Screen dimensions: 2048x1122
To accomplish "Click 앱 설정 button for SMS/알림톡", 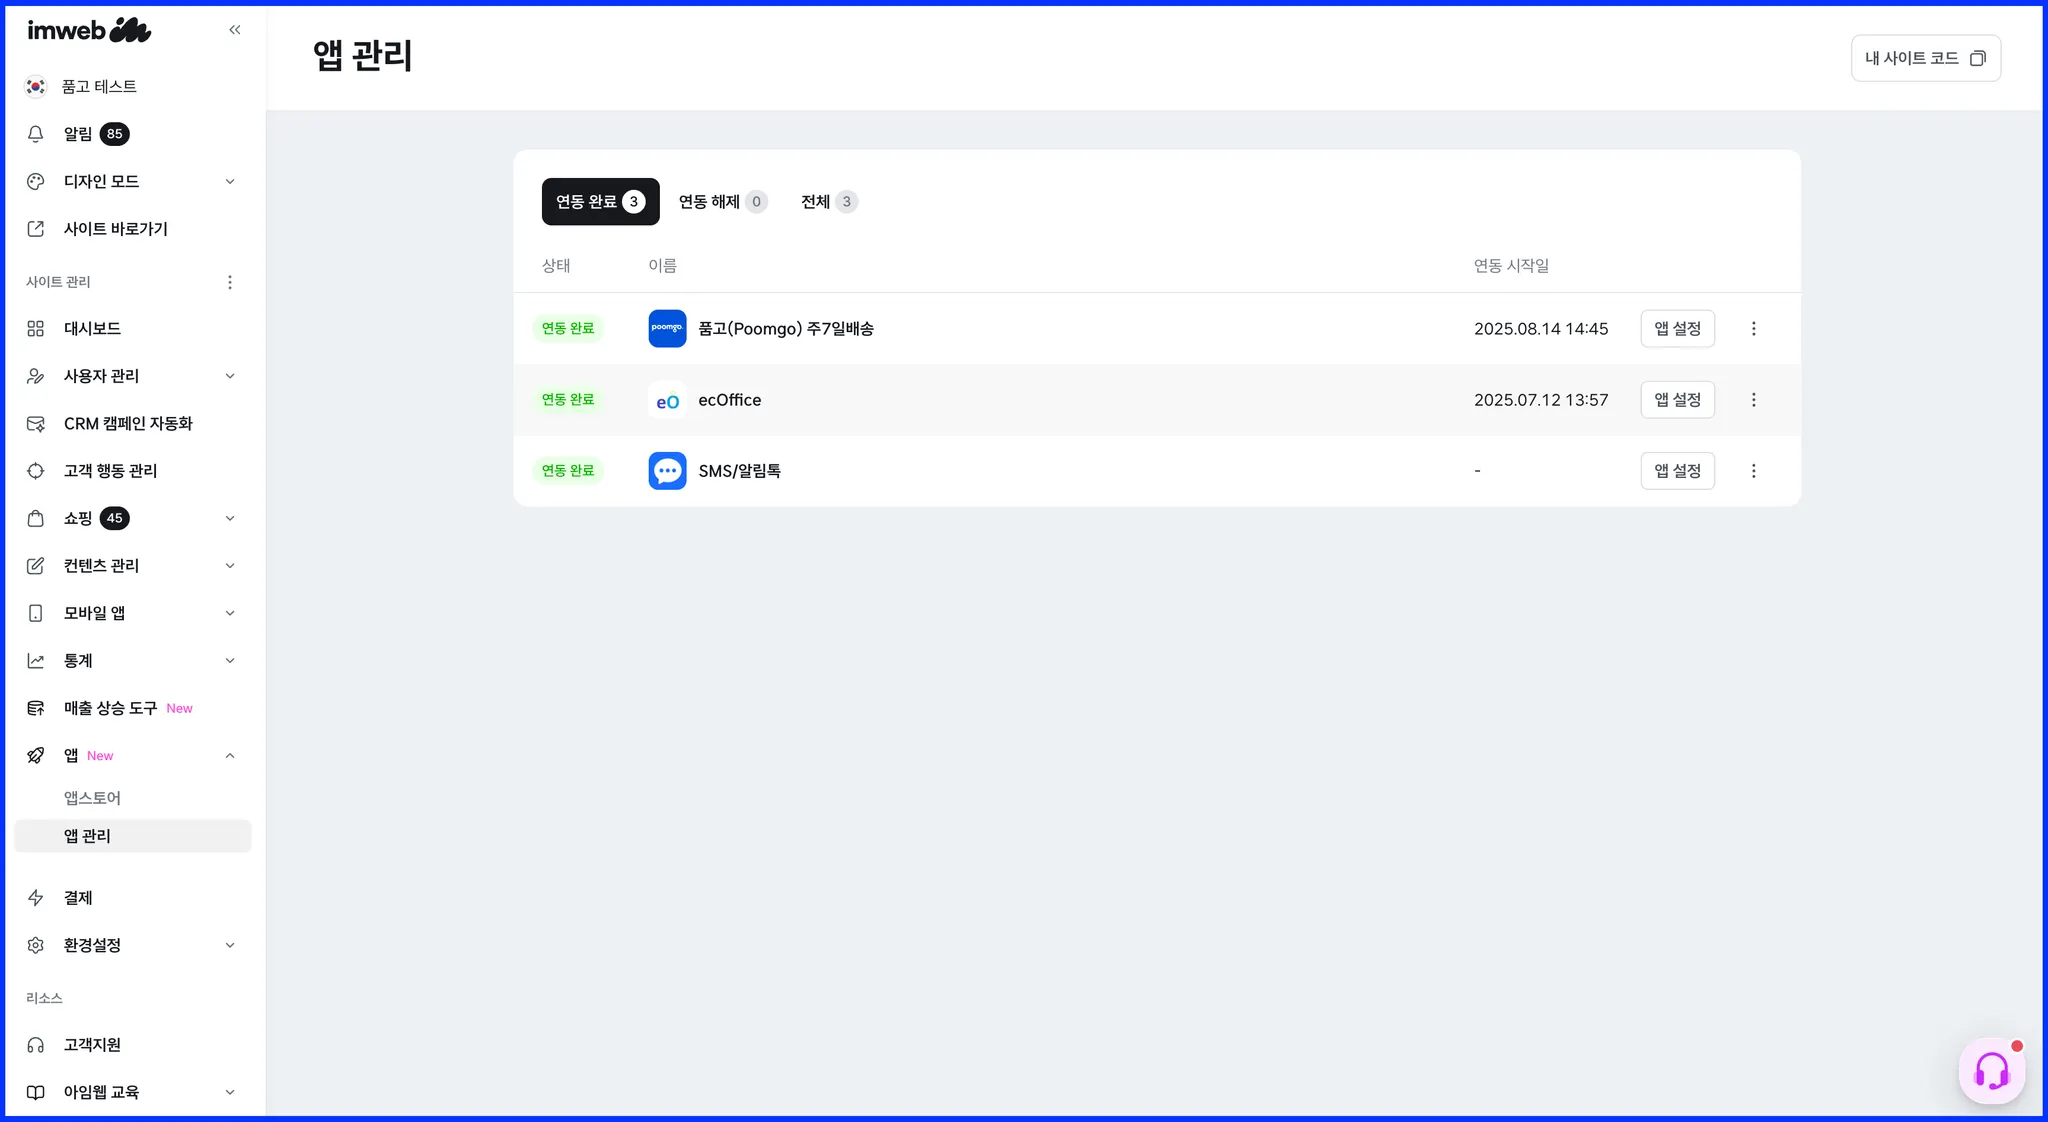I will coord(1677,471).
